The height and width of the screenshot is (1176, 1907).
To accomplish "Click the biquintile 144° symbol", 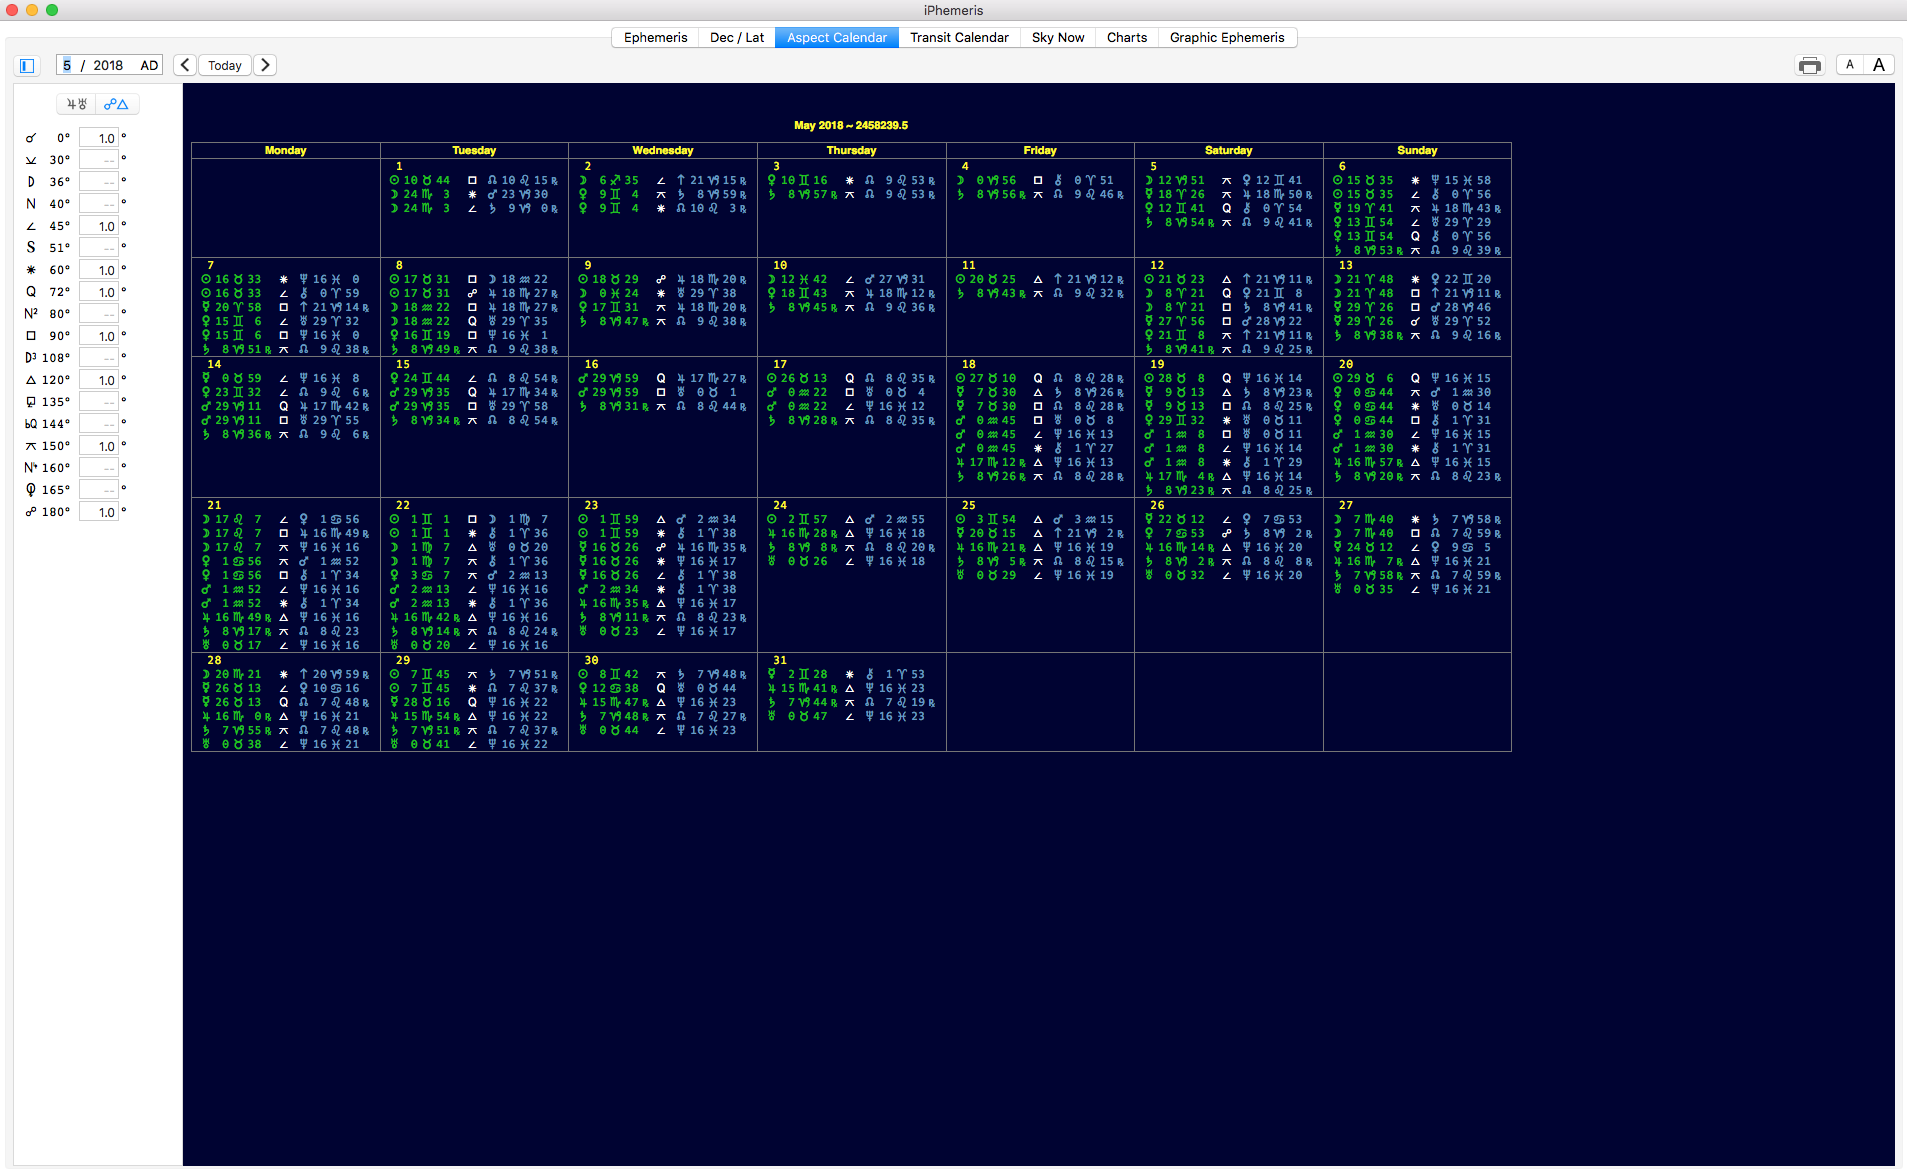I will 31,424.
